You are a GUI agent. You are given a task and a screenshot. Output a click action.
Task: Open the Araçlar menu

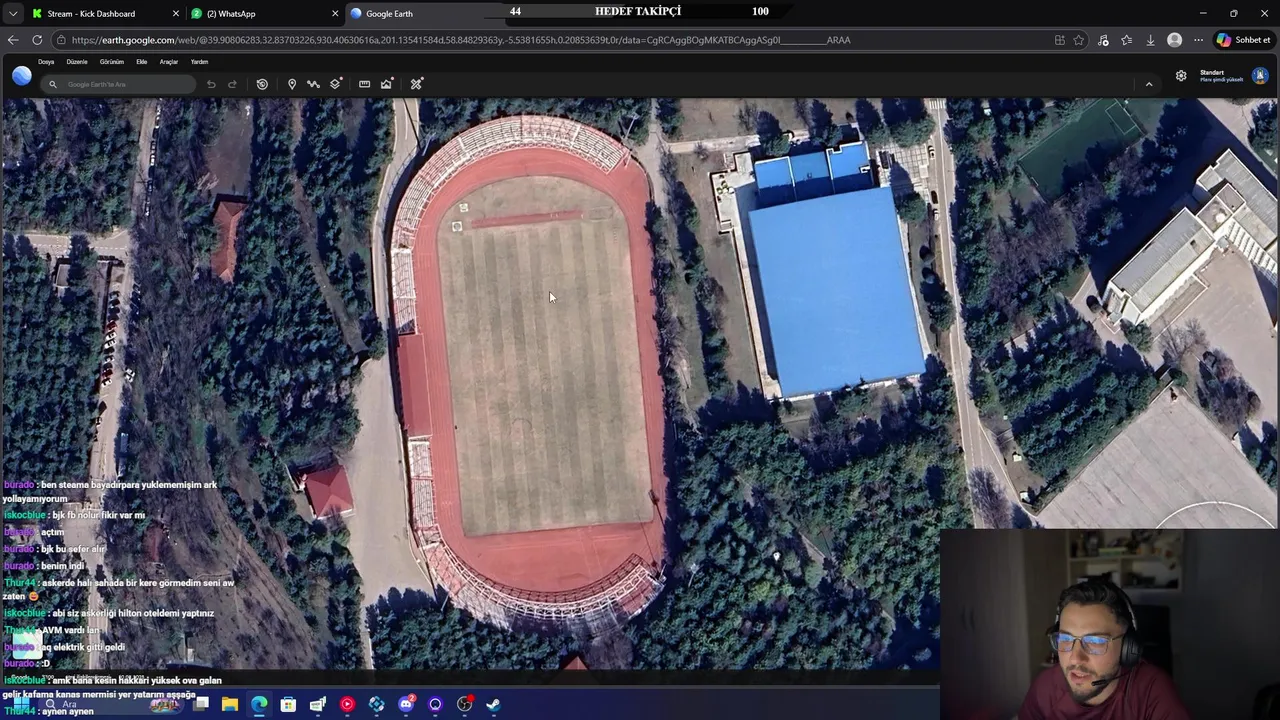click(169, 62)
